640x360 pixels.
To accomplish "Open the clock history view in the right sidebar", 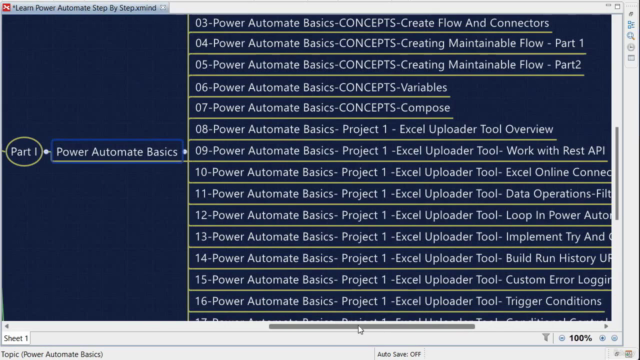I will click(x=631, y=47).
